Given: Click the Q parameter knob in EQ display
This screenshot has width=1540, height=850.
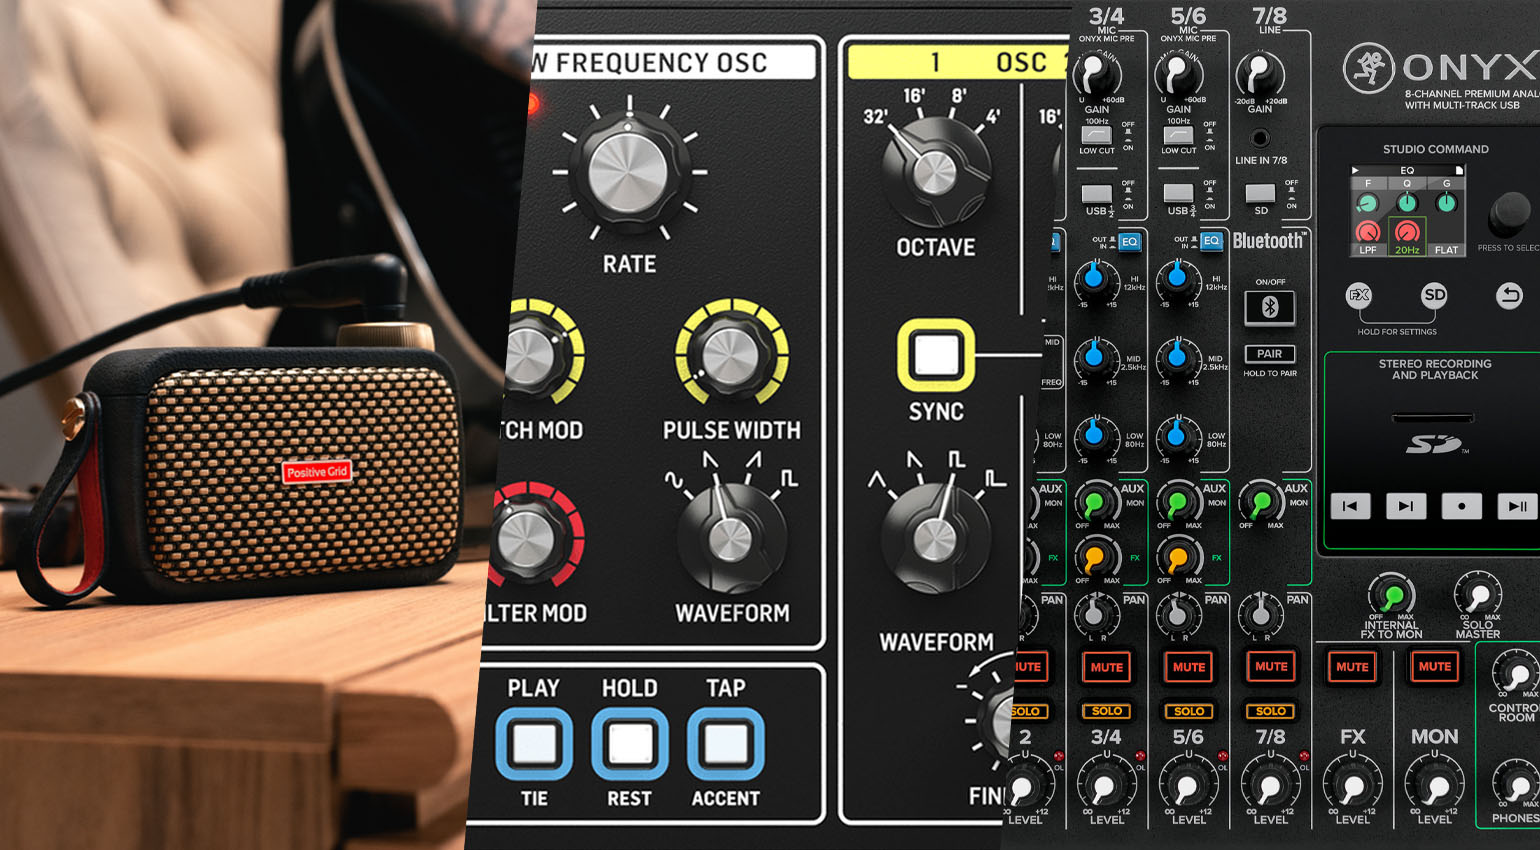Looking at the screenshot, I should (x=1407, y=203).
